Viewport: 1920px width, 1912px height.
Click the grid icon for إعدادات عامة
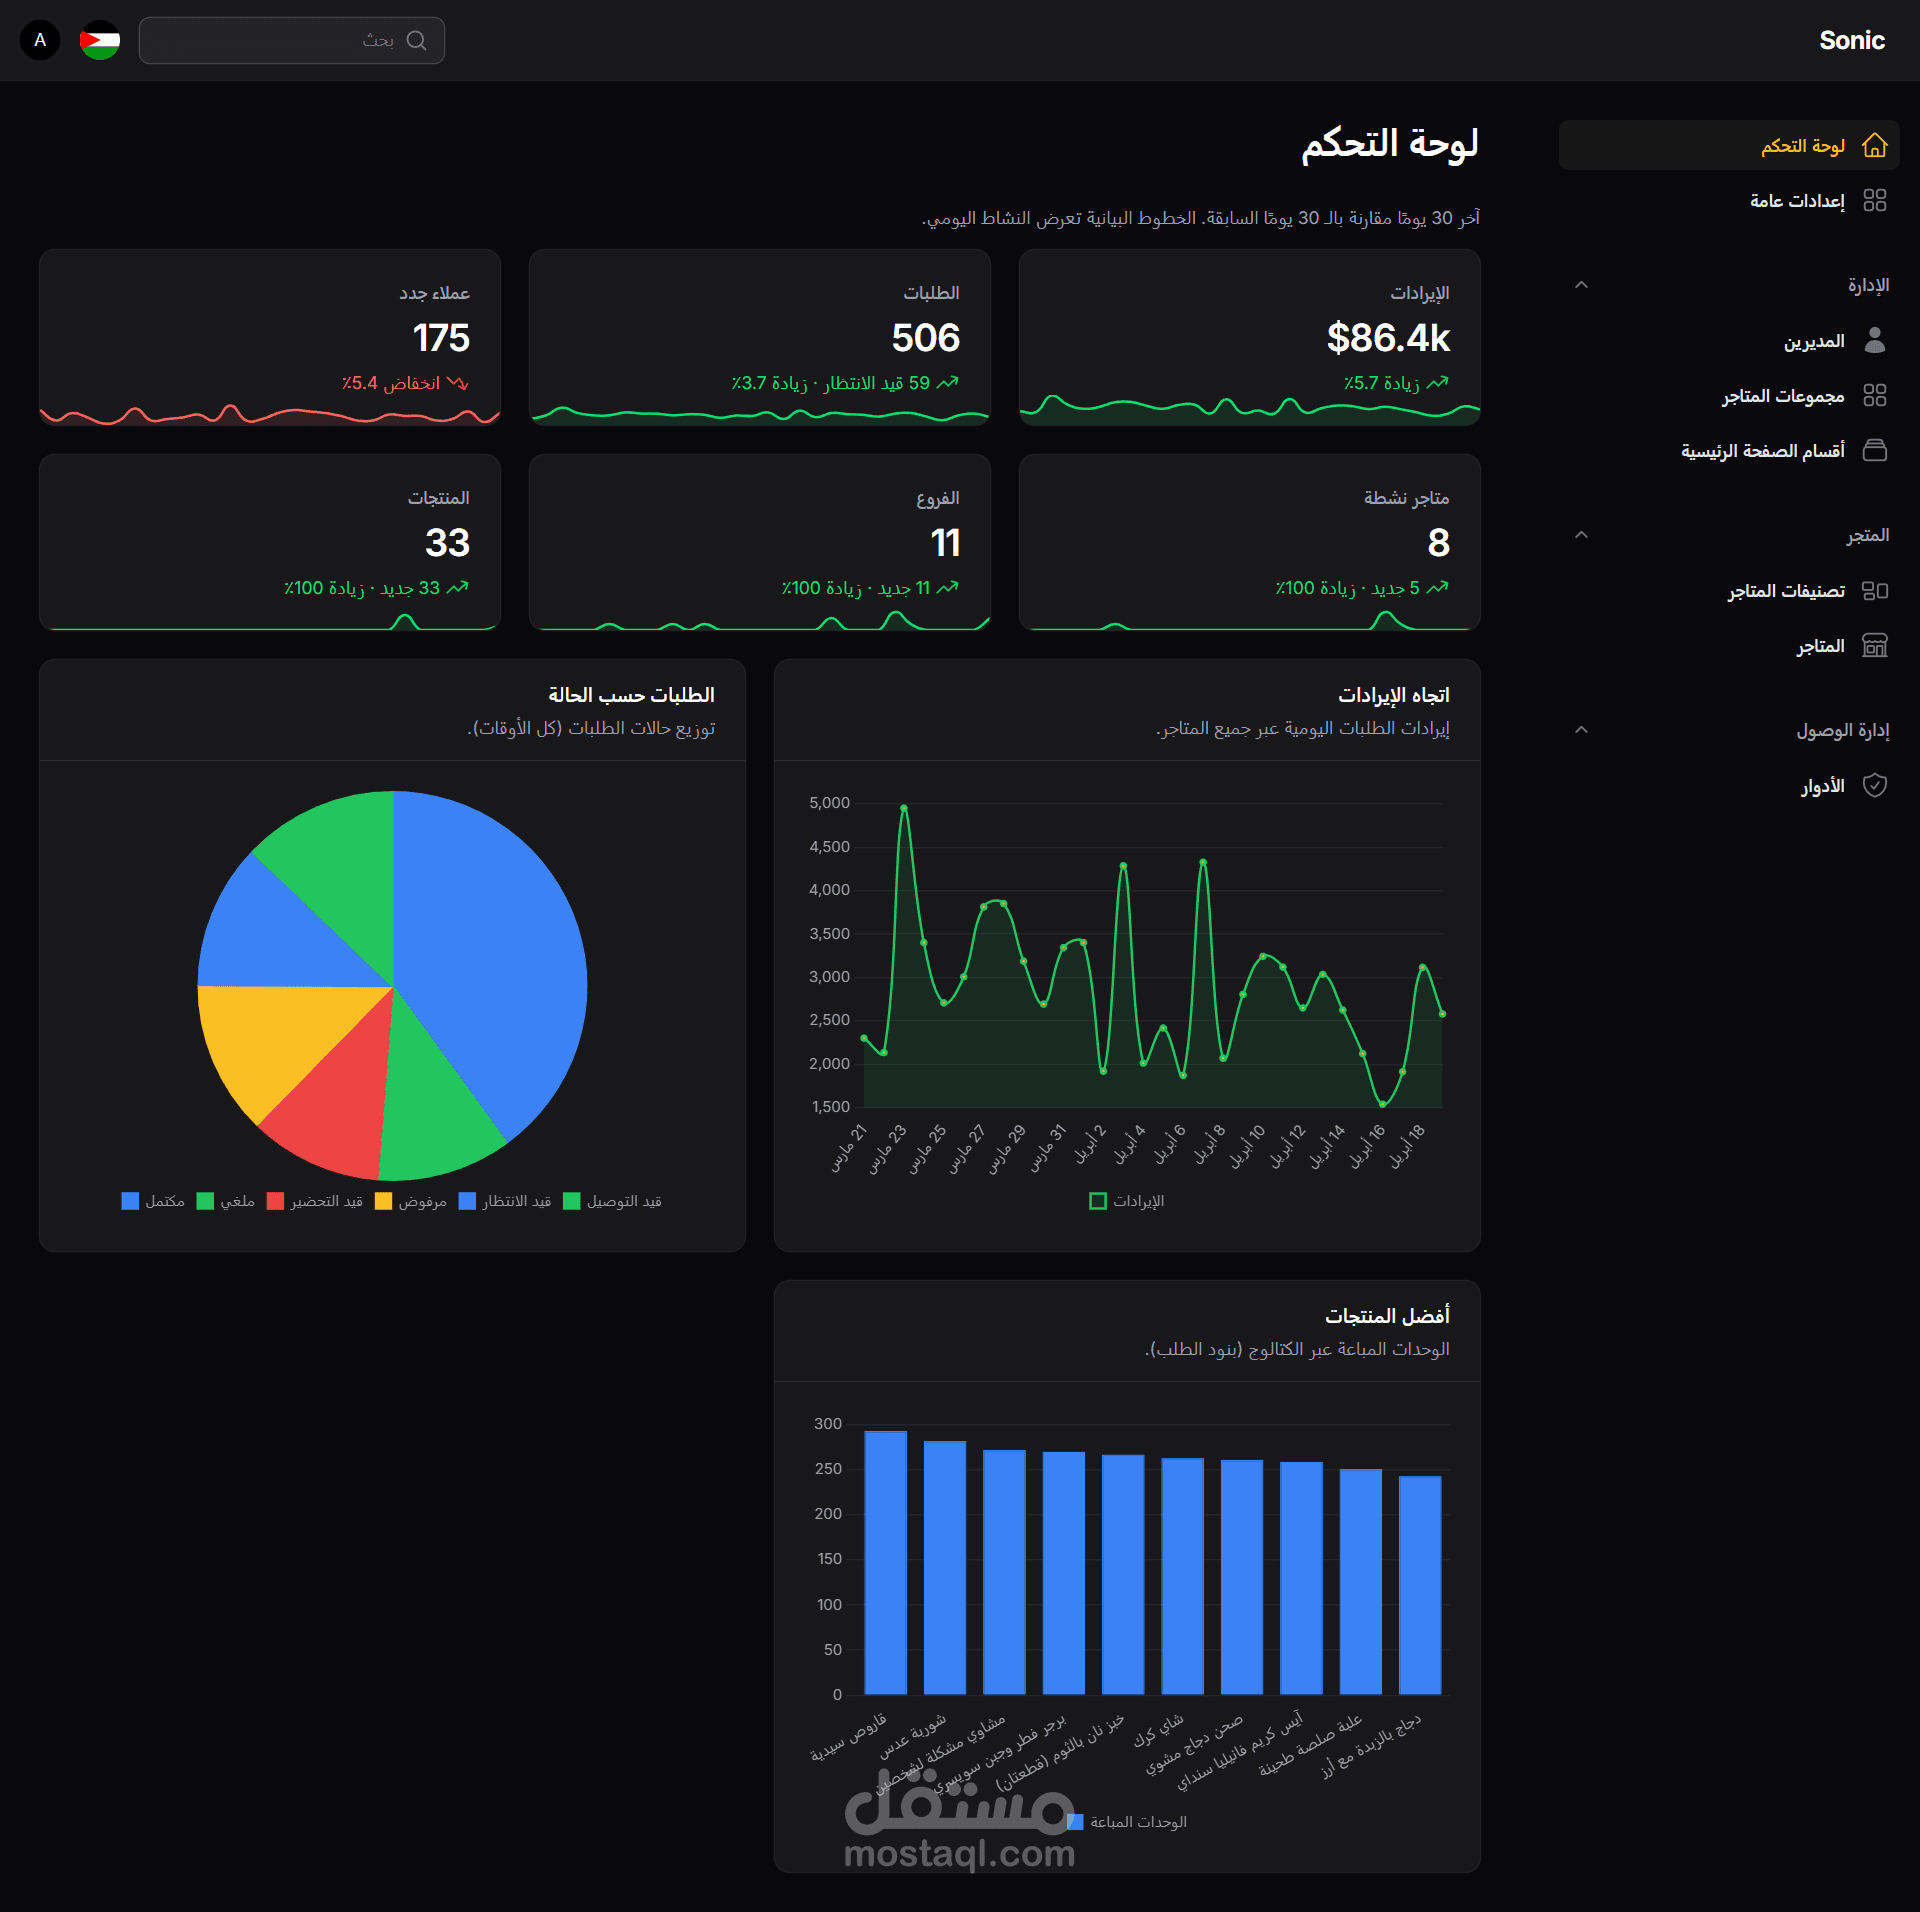click(1875, 201)
